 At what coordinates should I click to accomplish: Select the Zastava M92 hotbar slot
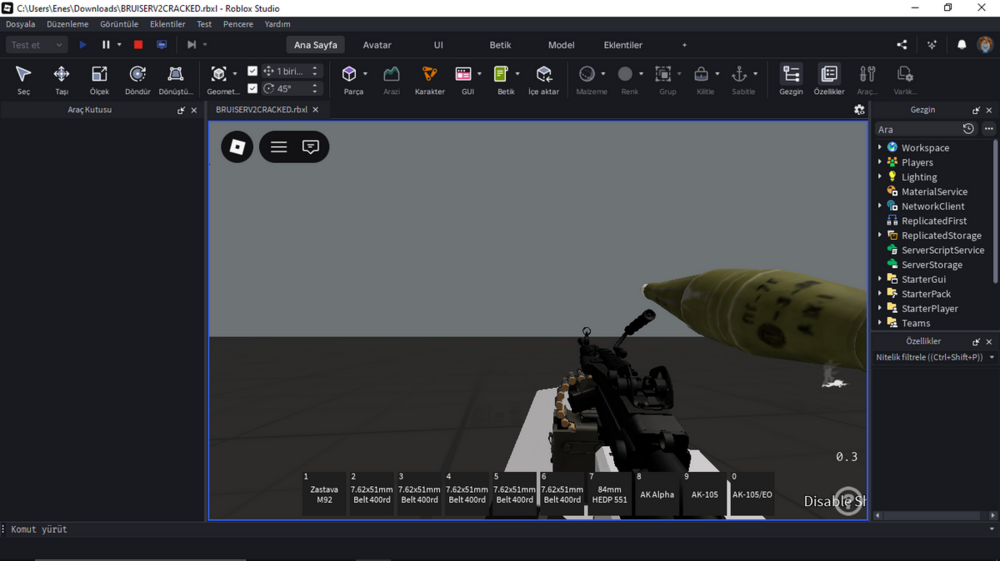click(x=324, y=494)
